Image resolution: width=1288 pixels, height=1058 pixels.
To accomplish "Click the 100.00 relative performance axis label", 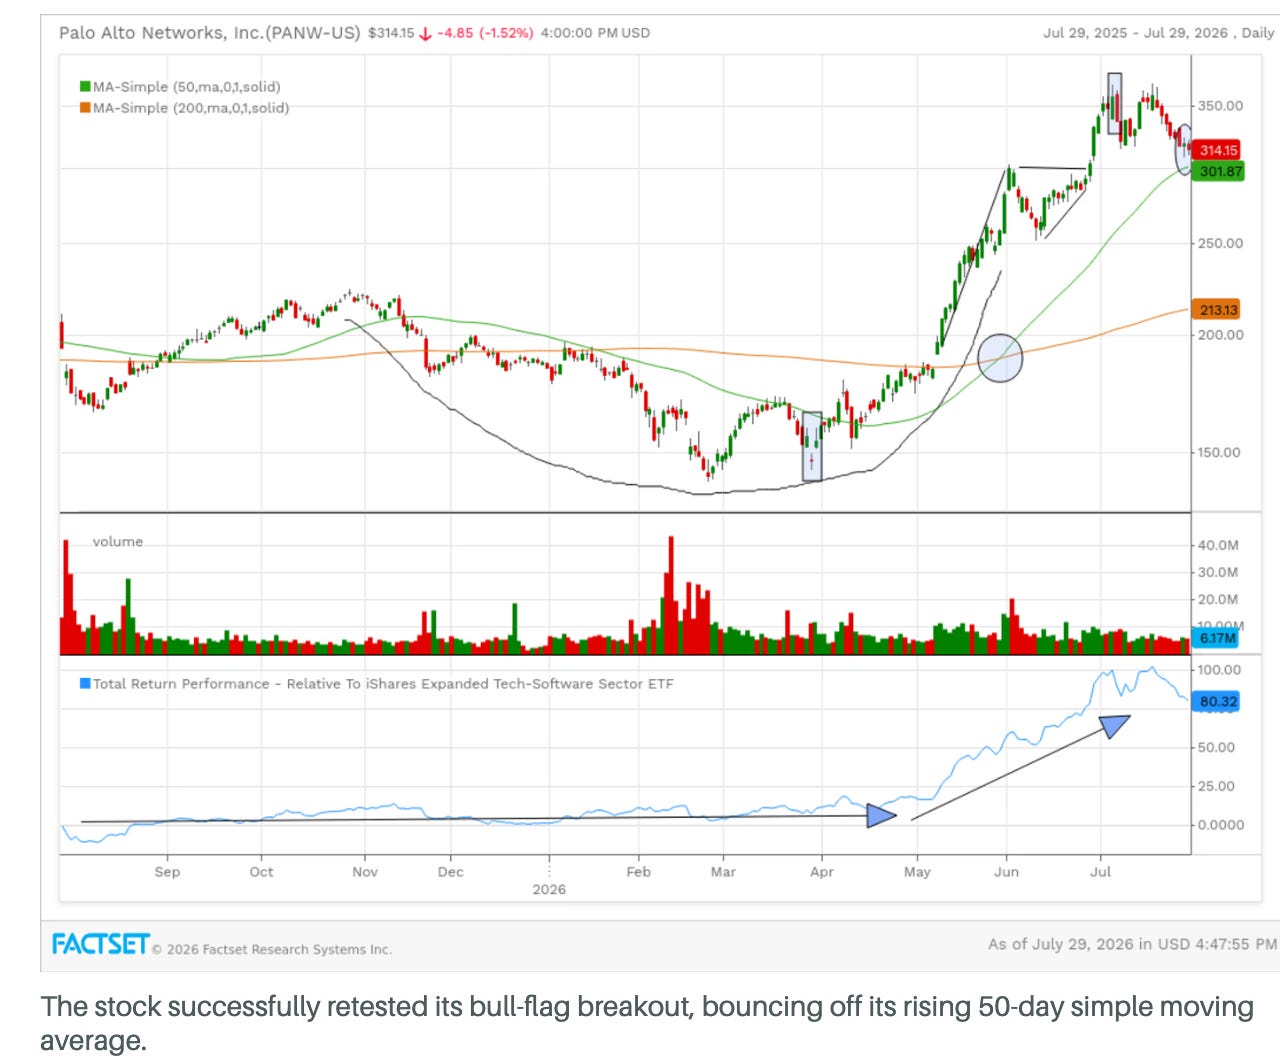I will pos(1219,670).
